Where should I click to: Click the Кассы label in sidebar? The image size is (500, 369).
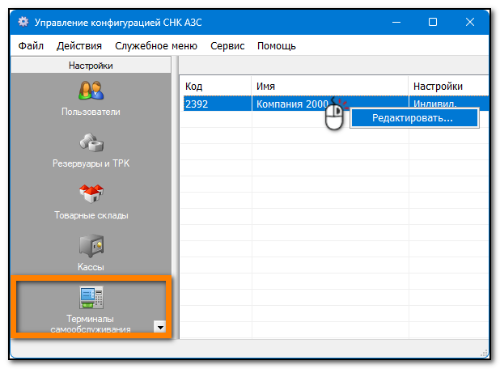click(91, 267)
